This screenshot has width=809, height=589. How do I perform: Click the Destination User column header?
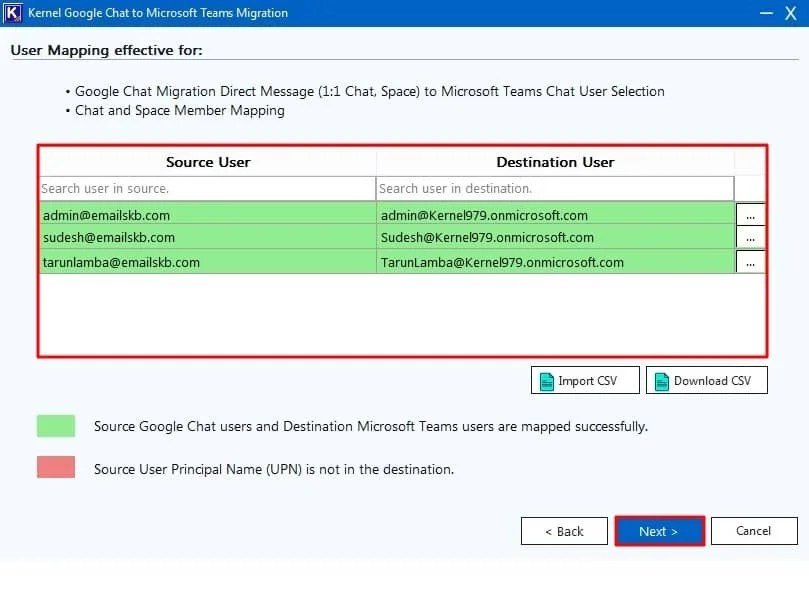(x=555, y=162)
